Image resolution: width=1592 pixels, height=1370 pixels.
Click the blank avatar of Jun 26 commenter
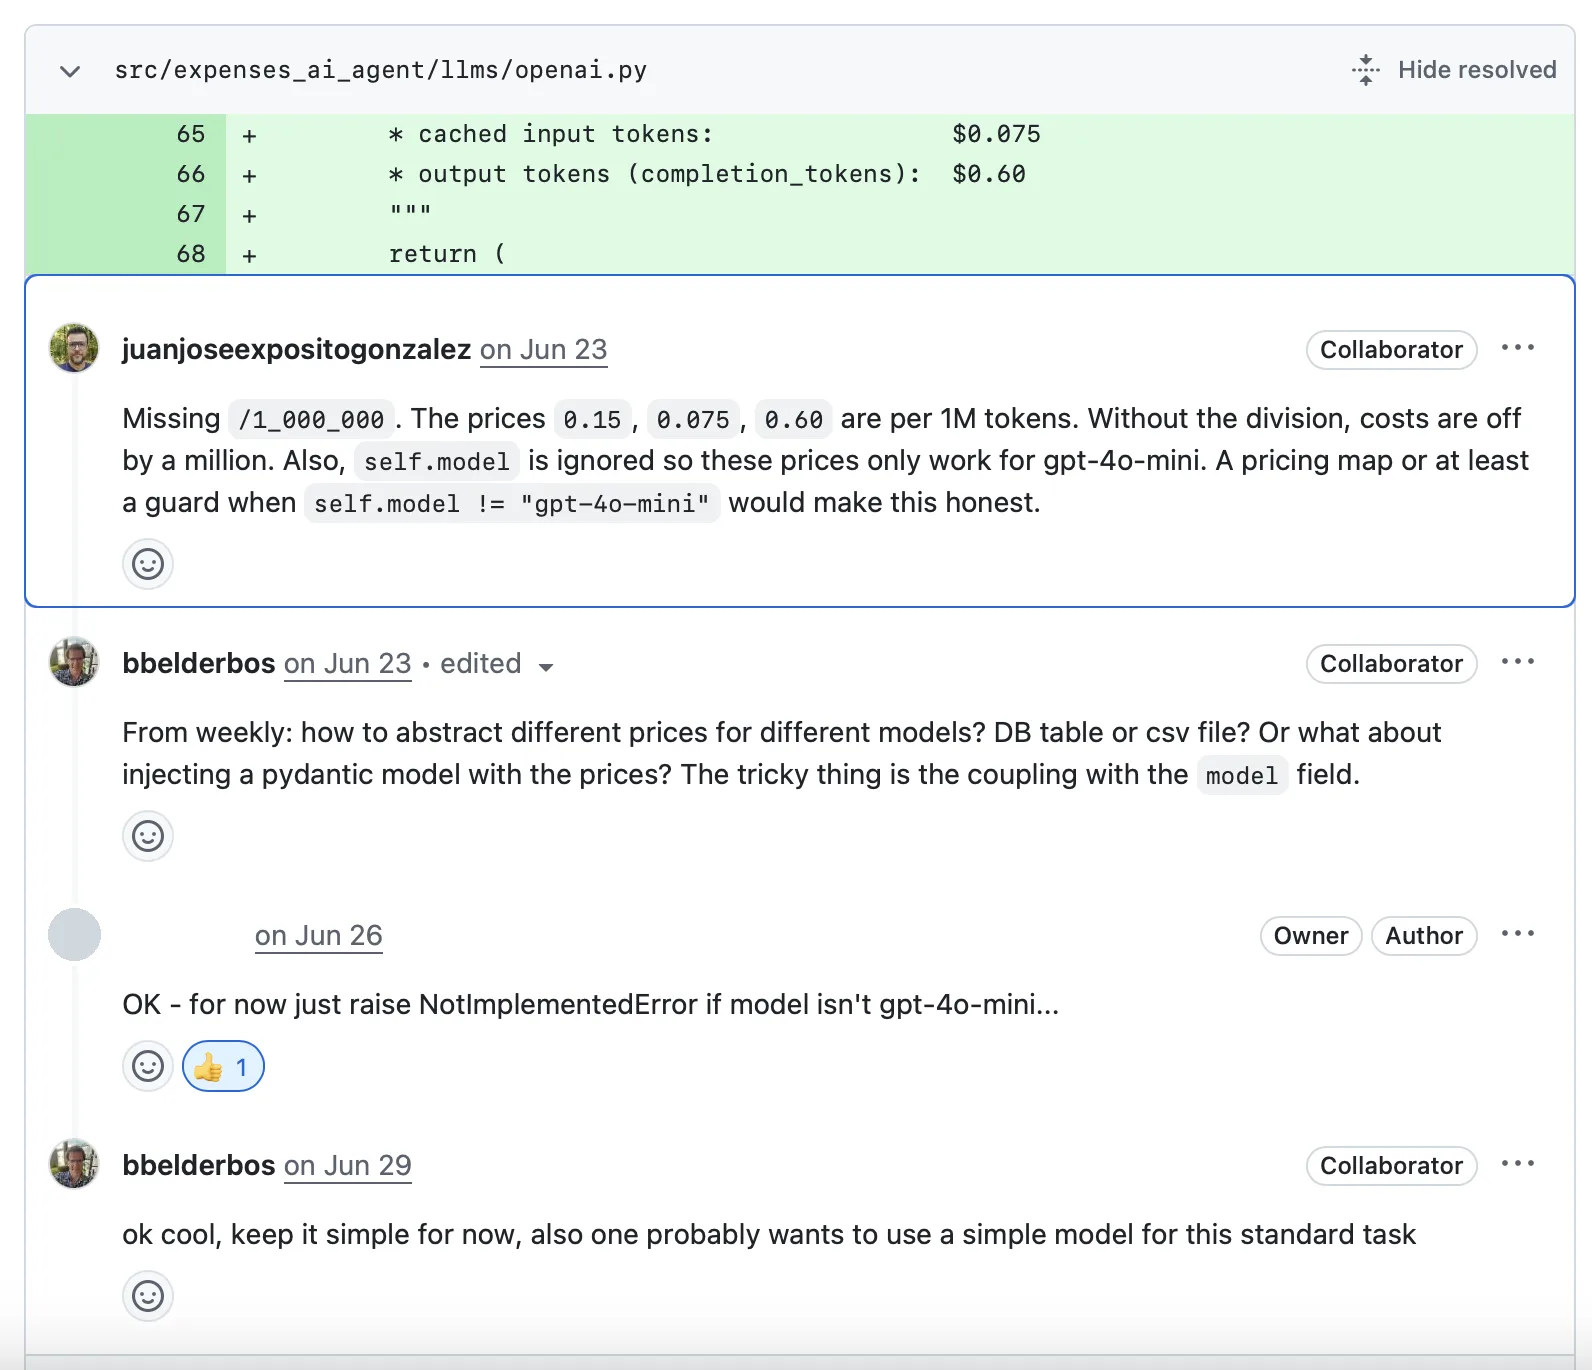[x=74, y=935]
